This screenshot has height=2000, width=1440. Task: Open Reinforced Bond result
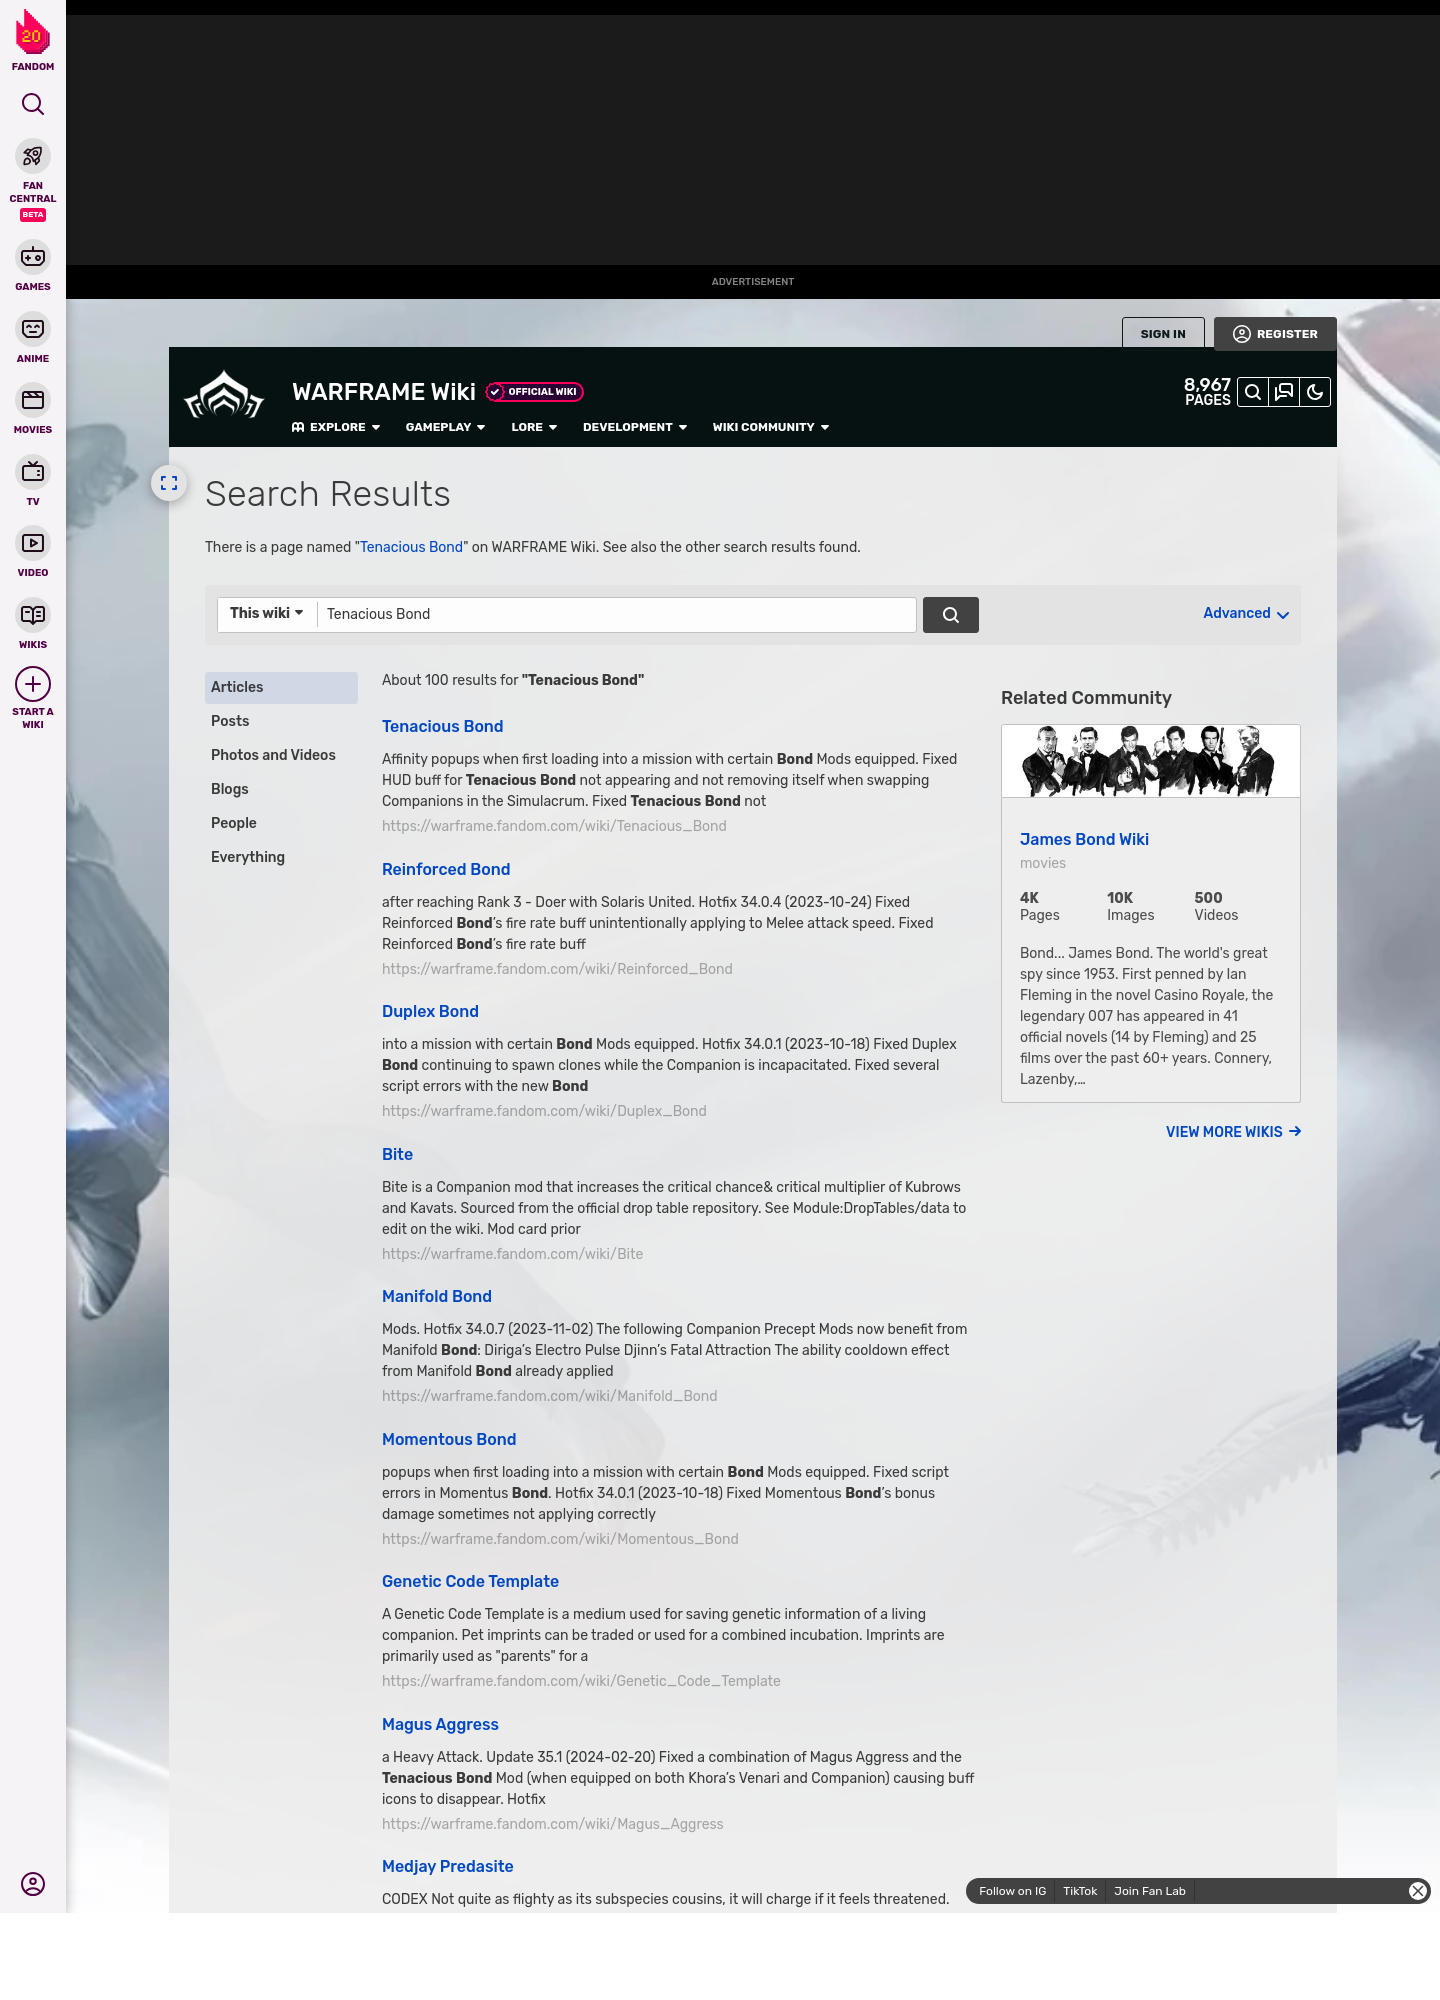pos(446,869)
